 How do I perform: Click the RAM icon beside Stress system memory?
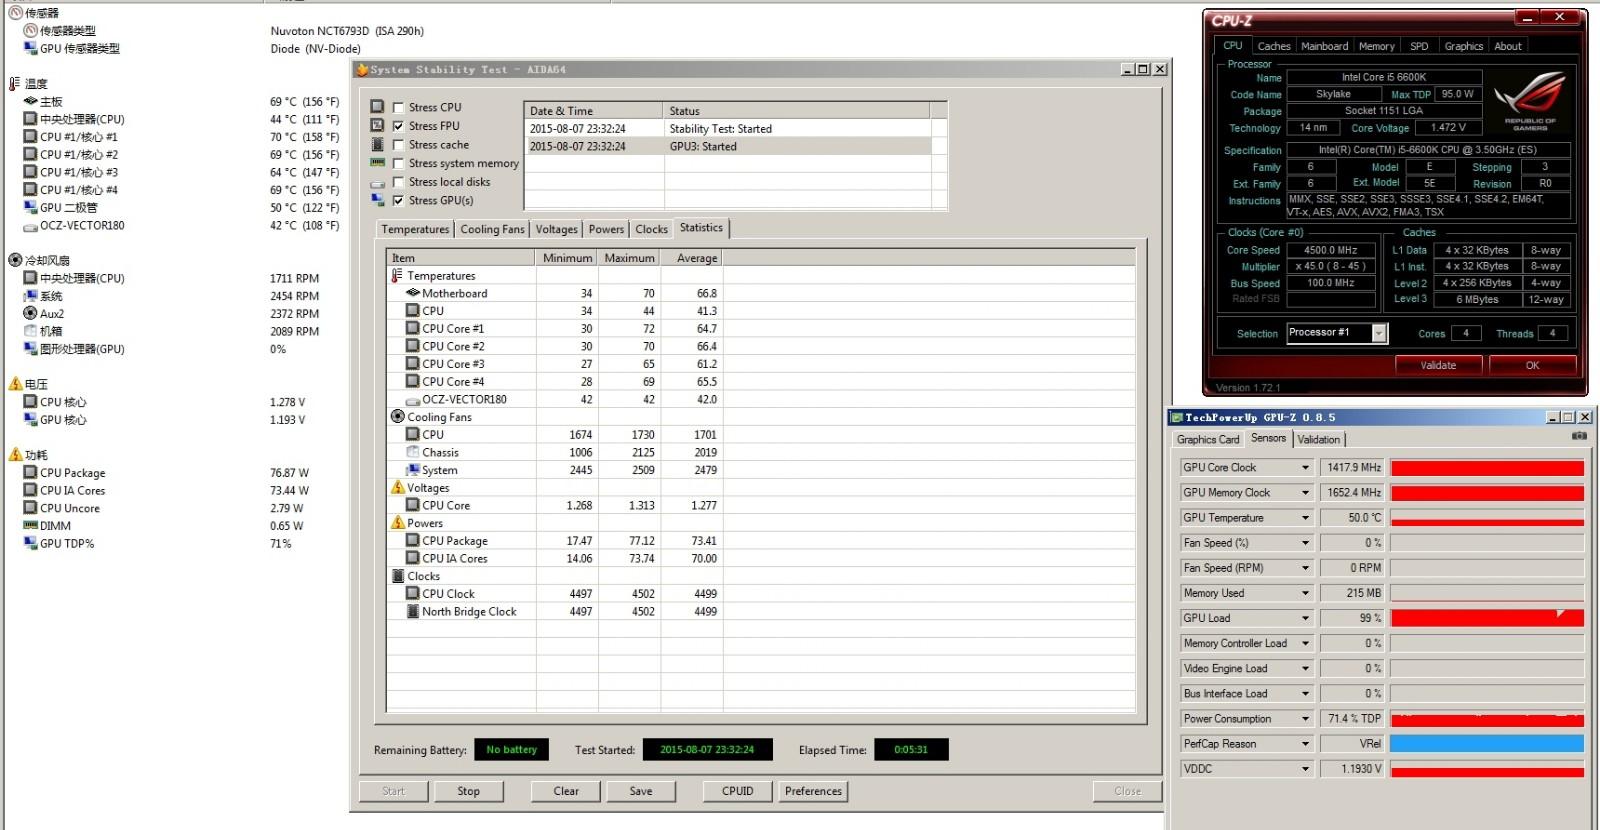(x=377, y=163)
